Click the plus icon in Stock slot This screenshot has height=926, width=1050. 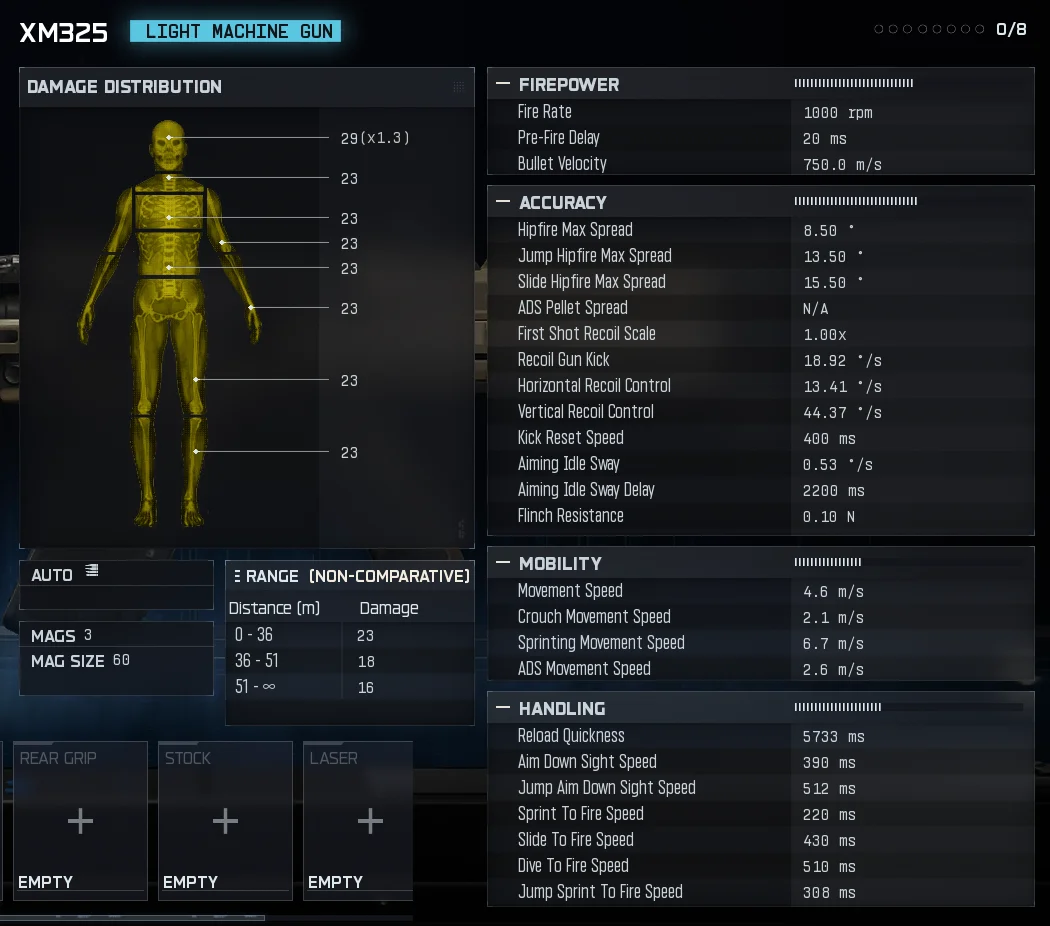pyautogui.click(x=225, y=821)
